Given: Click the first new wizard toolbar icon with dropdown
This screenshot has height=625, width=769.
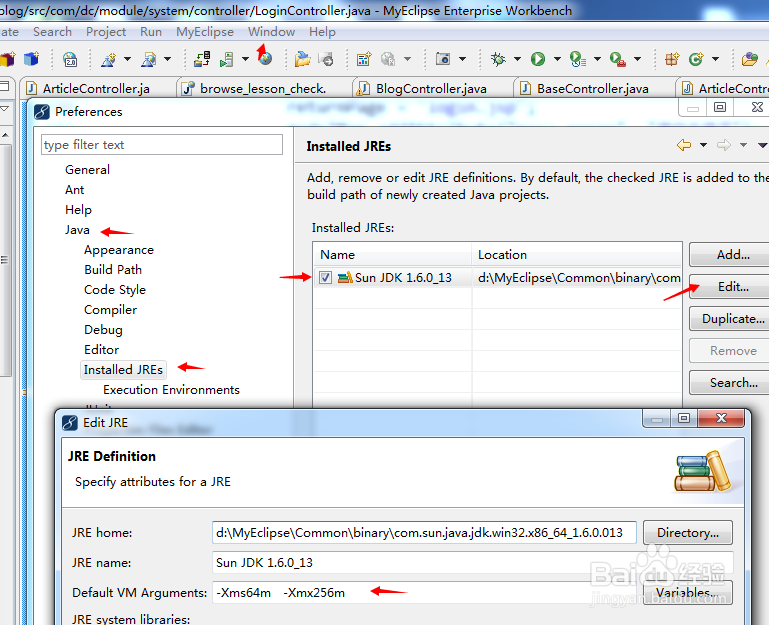Looking at the screenshot, I should coord(108,59).
